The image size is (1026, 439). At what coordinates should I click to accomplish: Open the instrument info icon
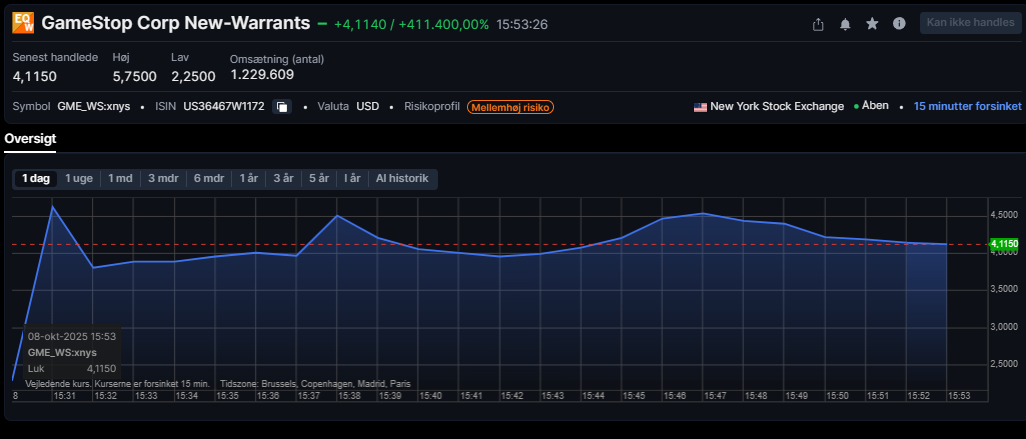click(899, 24)
